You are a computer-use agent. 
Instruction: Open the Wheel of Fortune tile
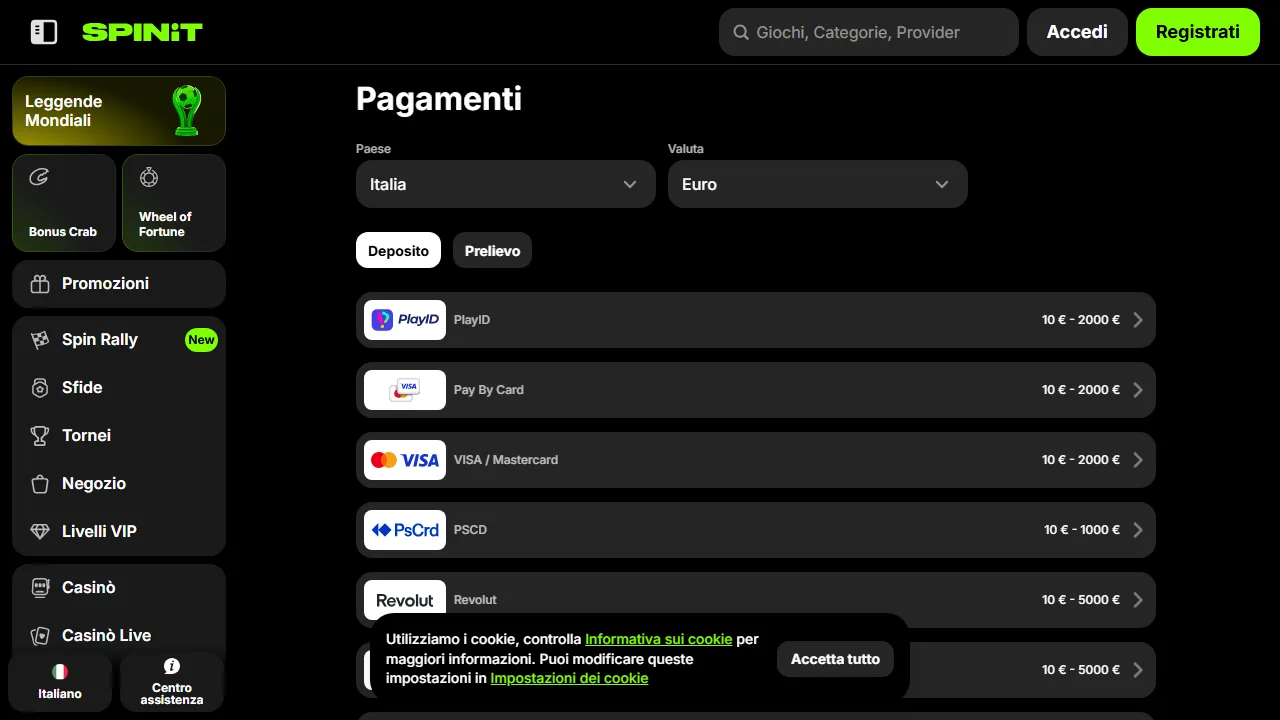(174, 203)
